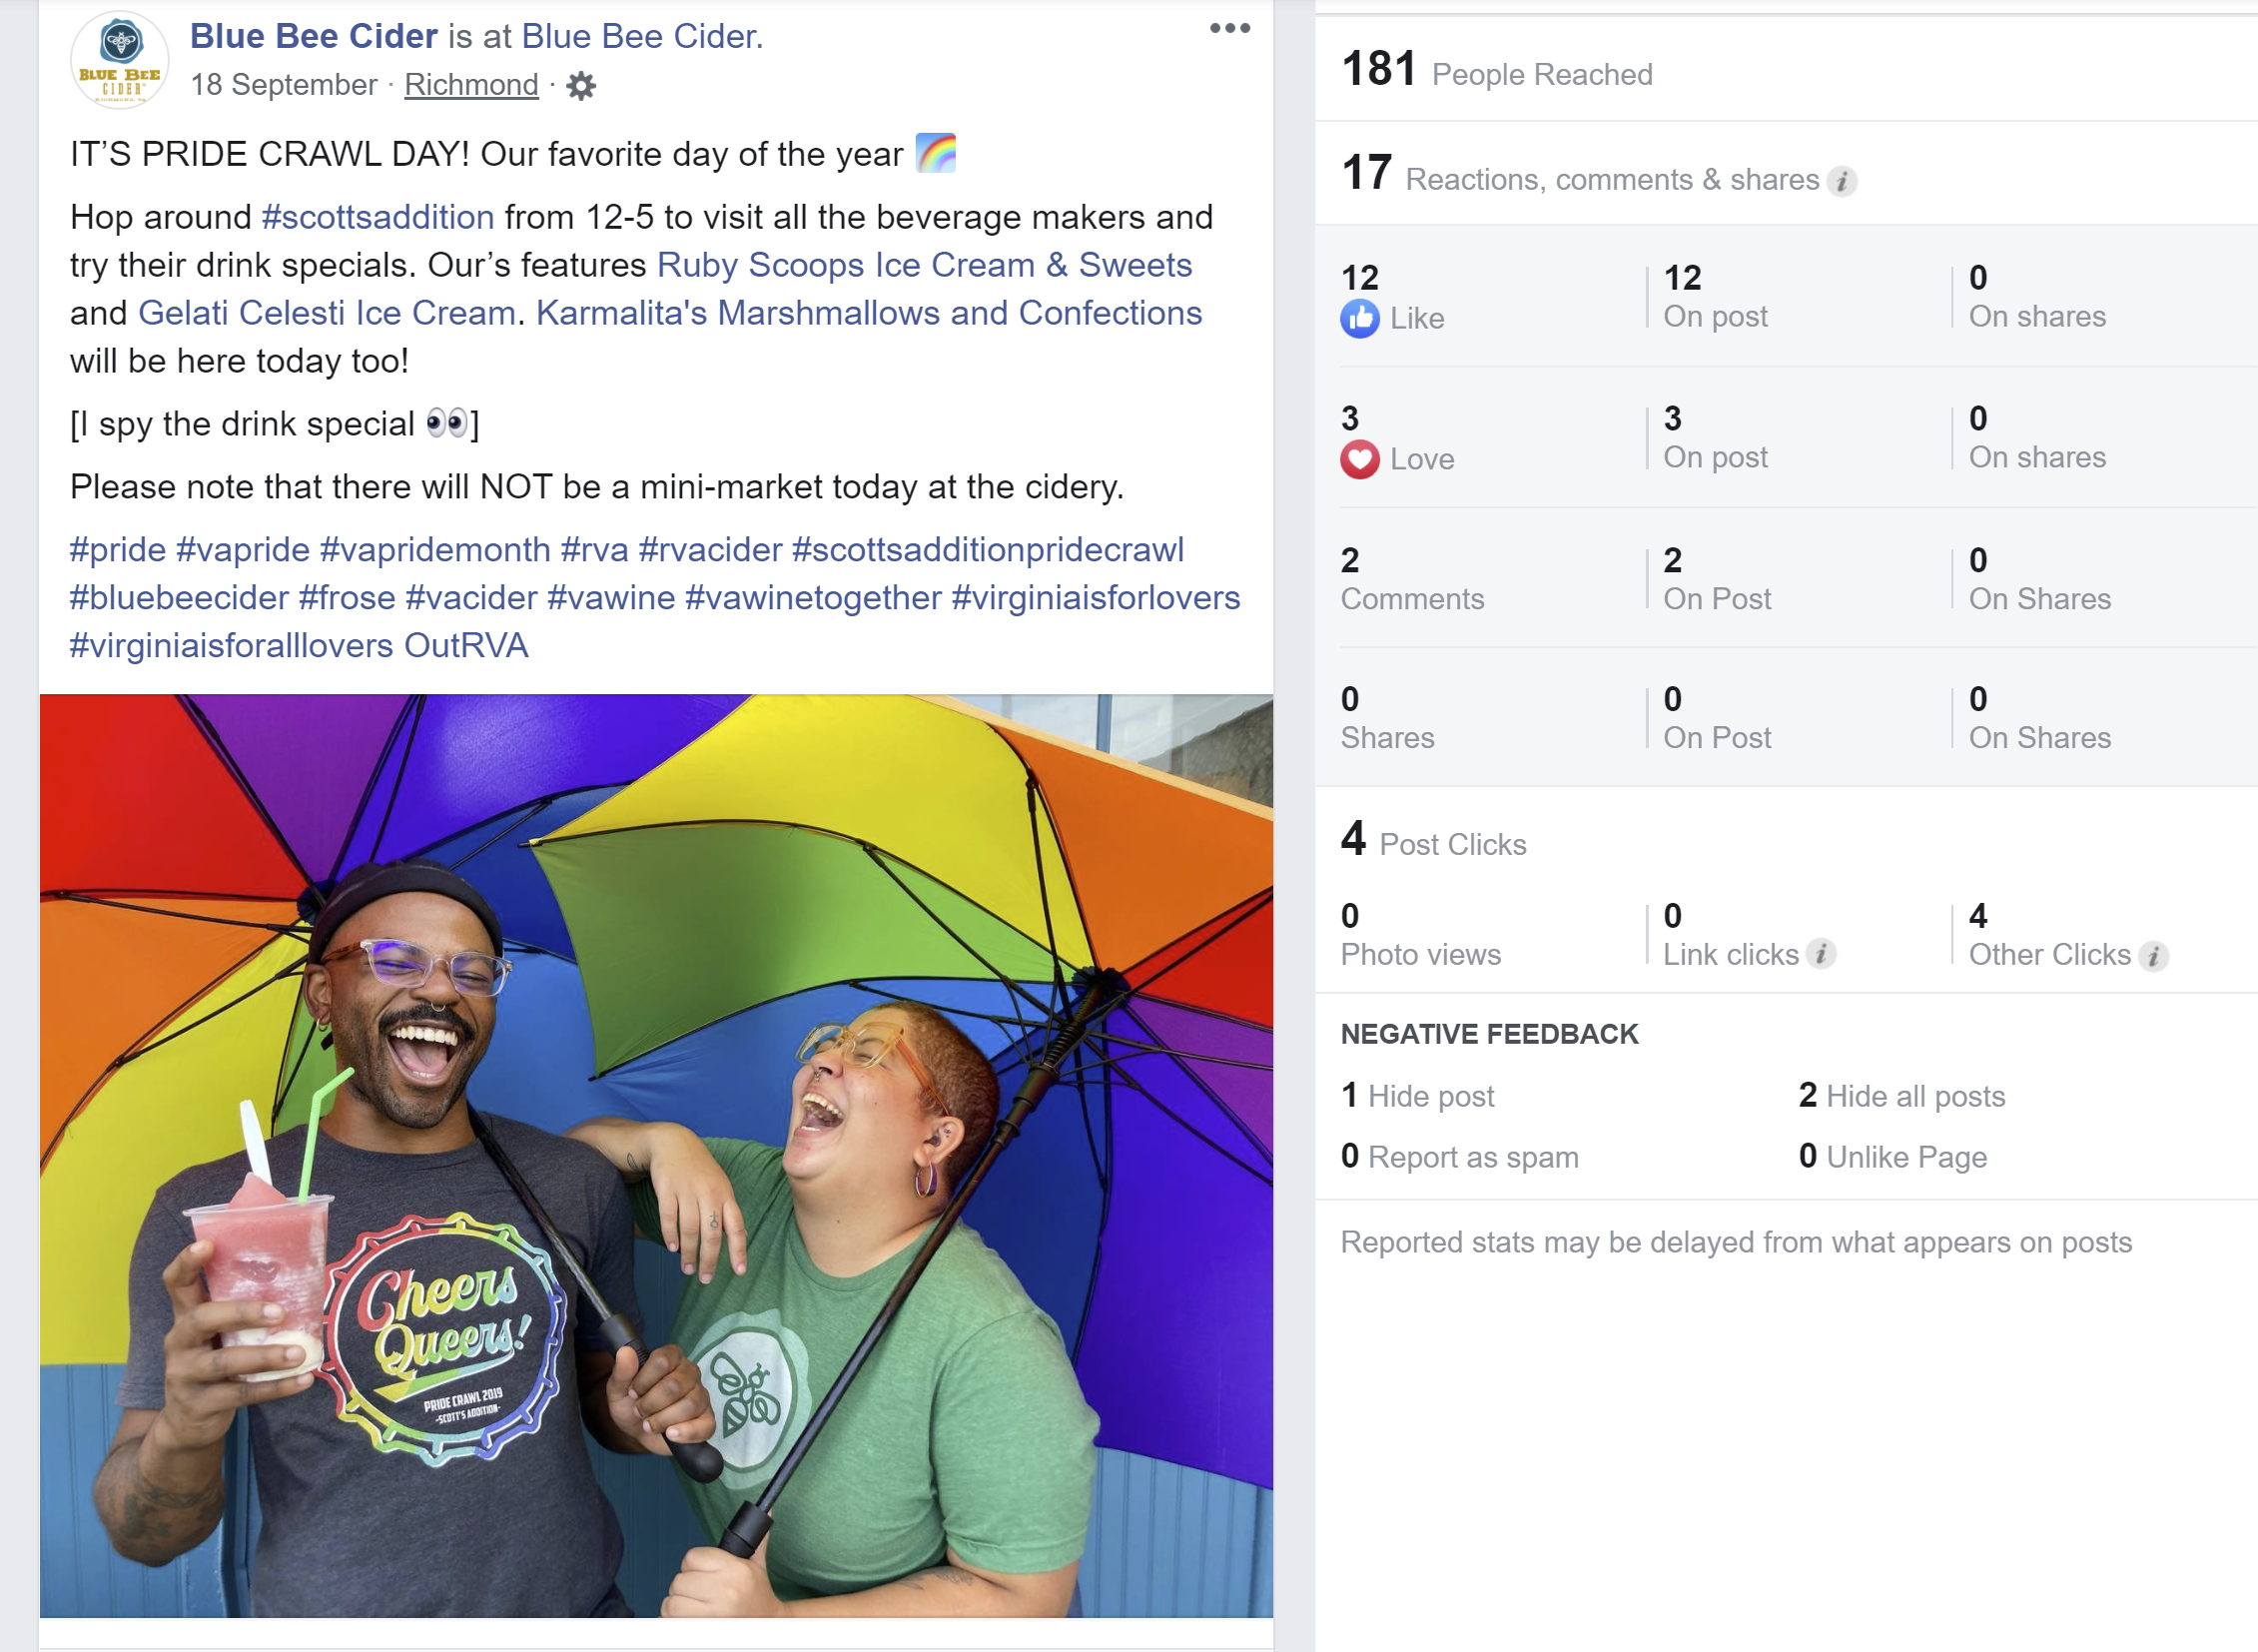Open the #frose hashtag
Viewport: 2258px width, 1652px height.
tap(347, 598)
